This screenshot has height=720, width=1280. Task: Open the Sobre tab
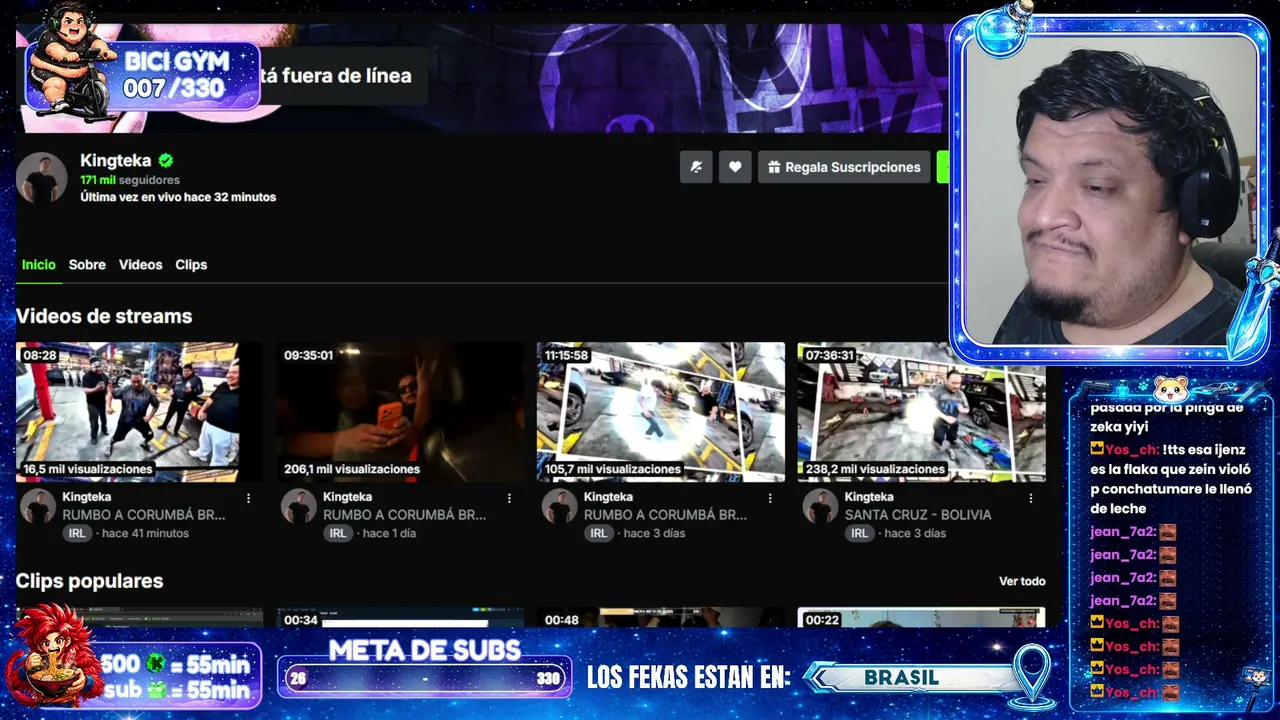[x=87, y=265]
